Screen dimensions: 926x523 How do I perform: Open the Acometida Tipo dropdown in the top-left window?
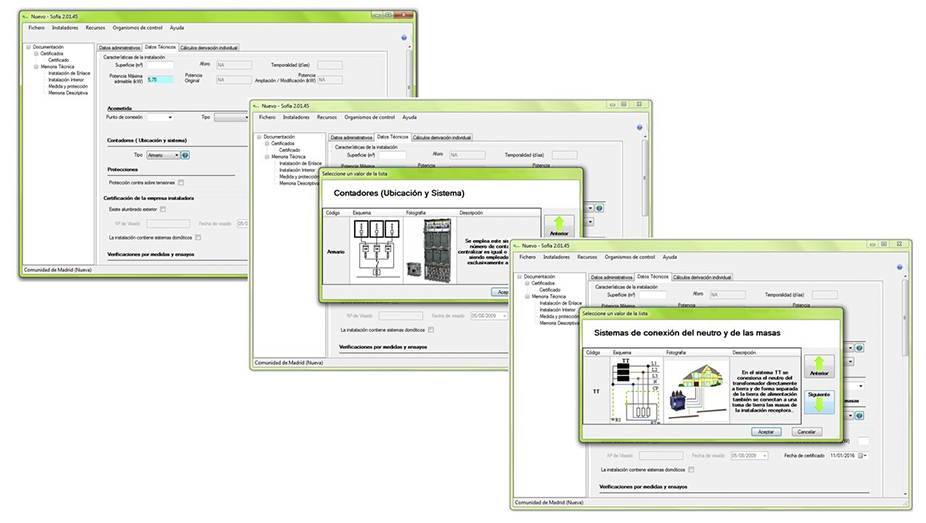tap(230, 117)
